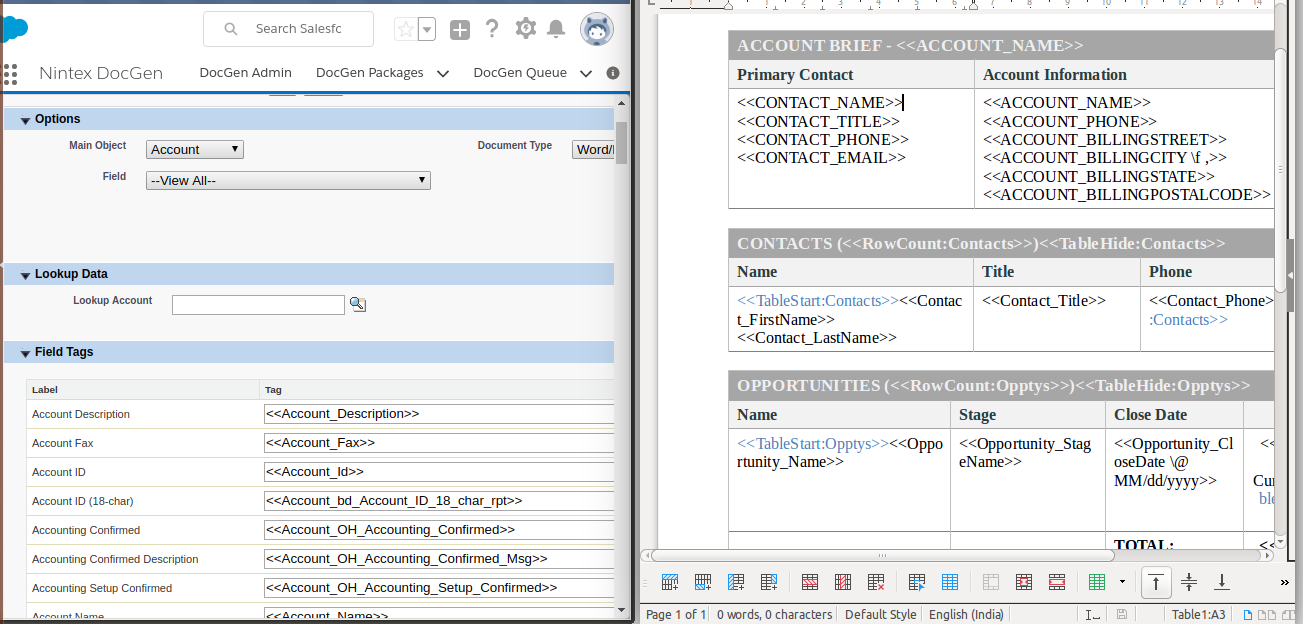Click the global actions plus icon
The image size is (1303, 624).
[460, 30]
